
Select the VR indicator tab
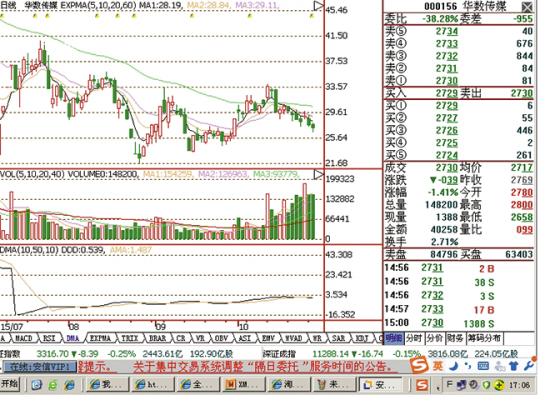click(x=200, y=338)
